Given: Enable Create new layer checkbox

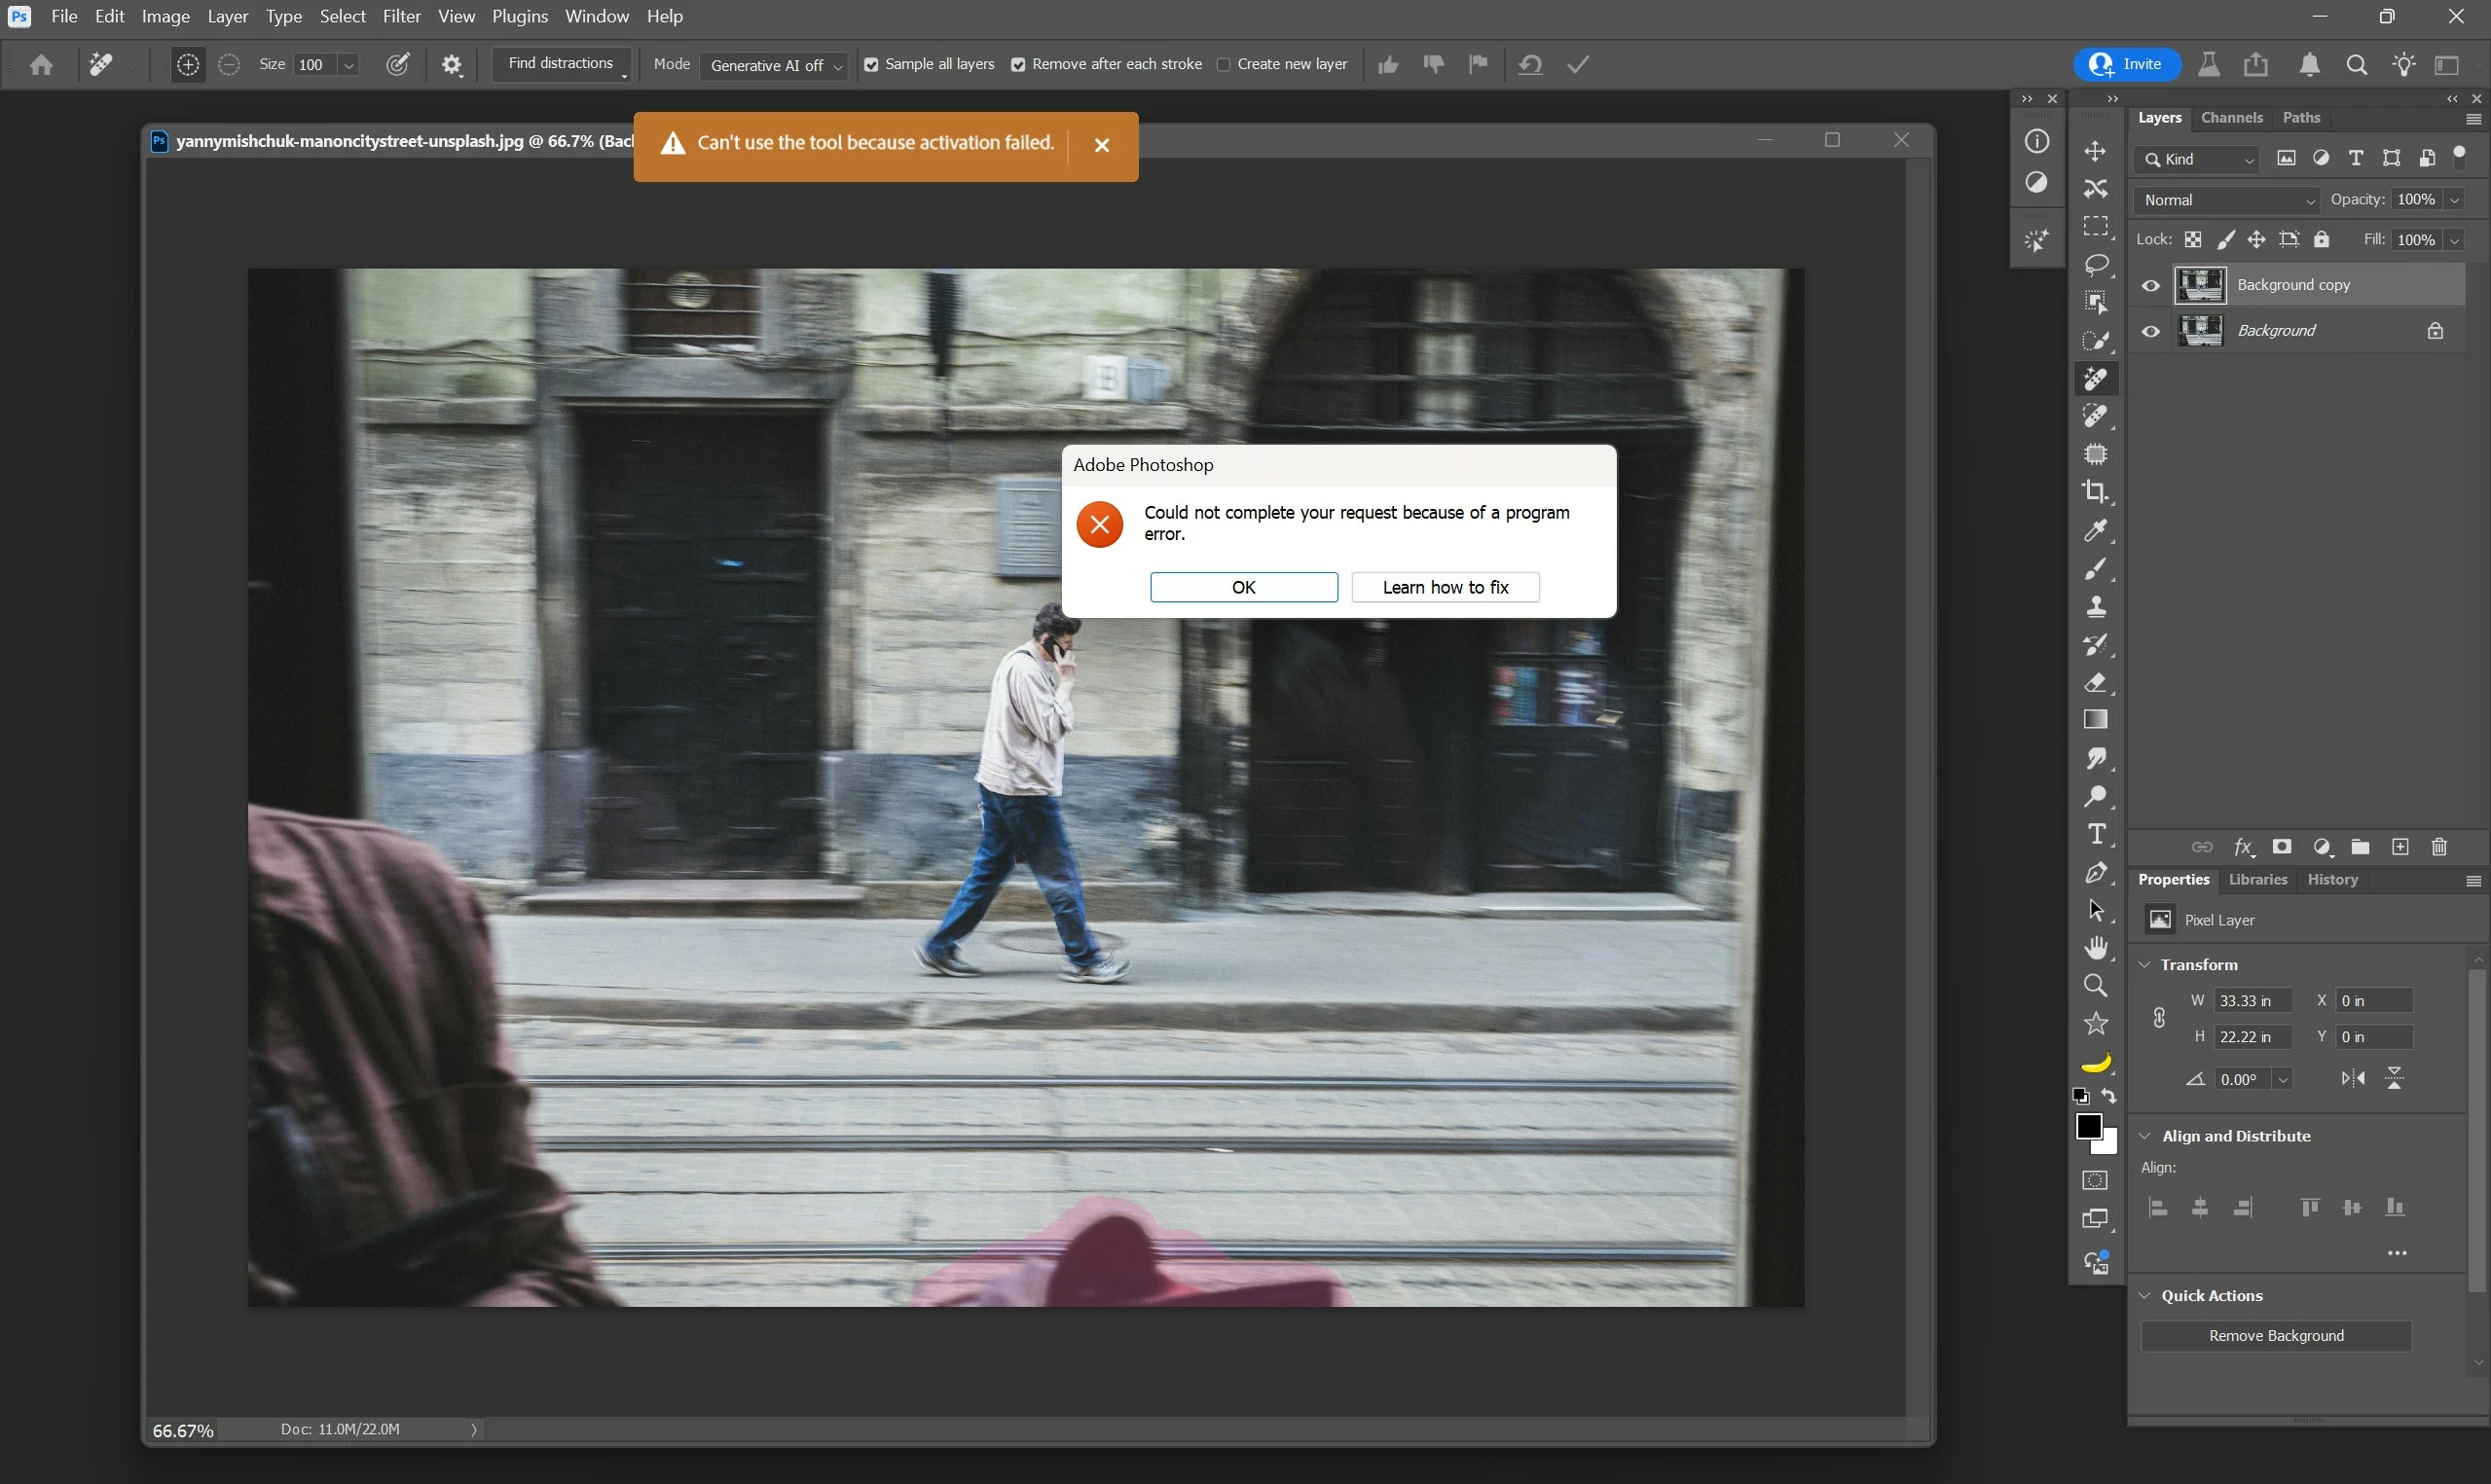Looking at the screenshot, I should tap(1223, 65).
